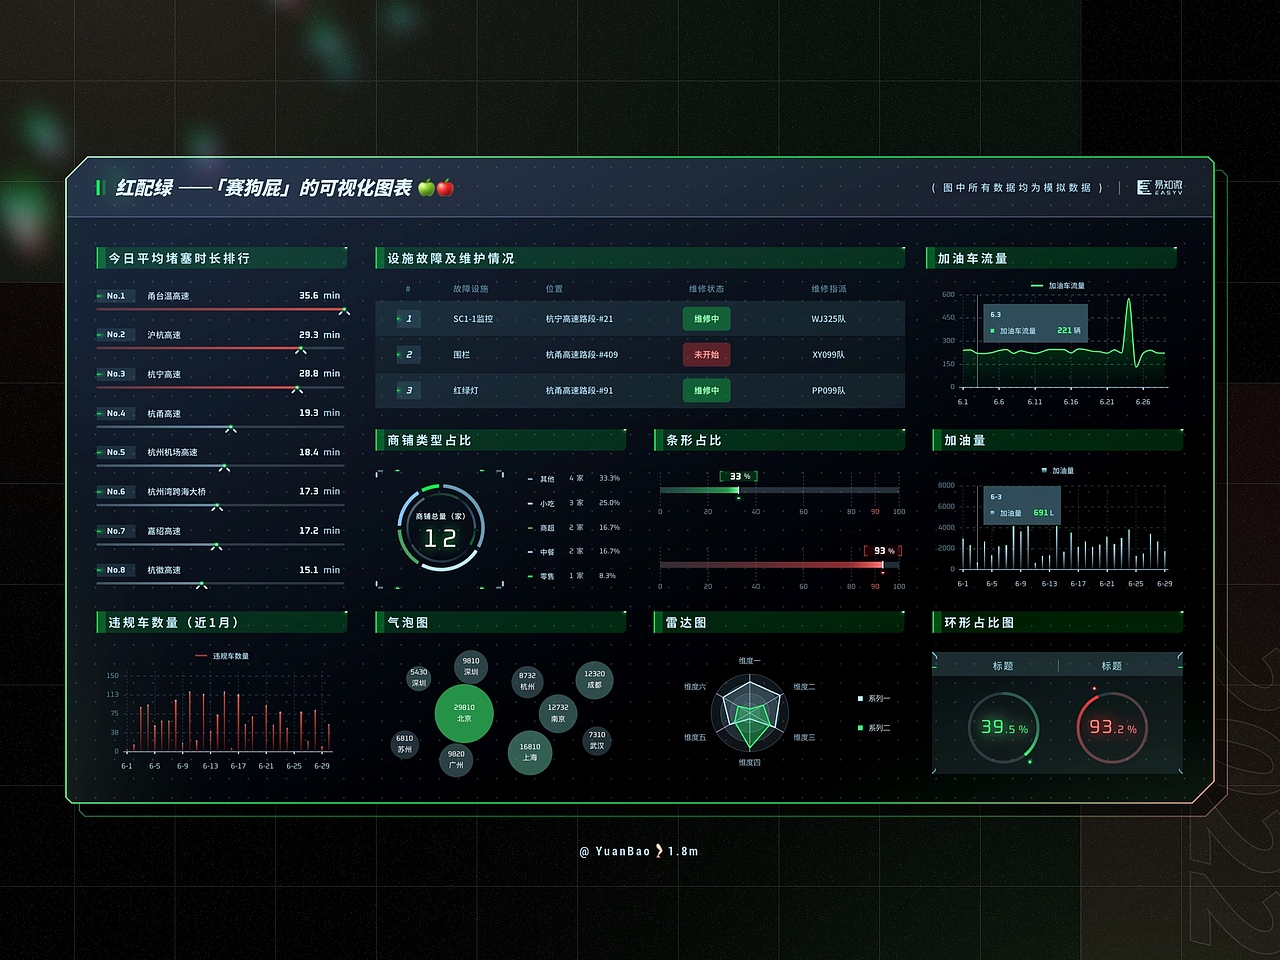
Task: Click the 故障设施 column header
Action: (470, 289)
